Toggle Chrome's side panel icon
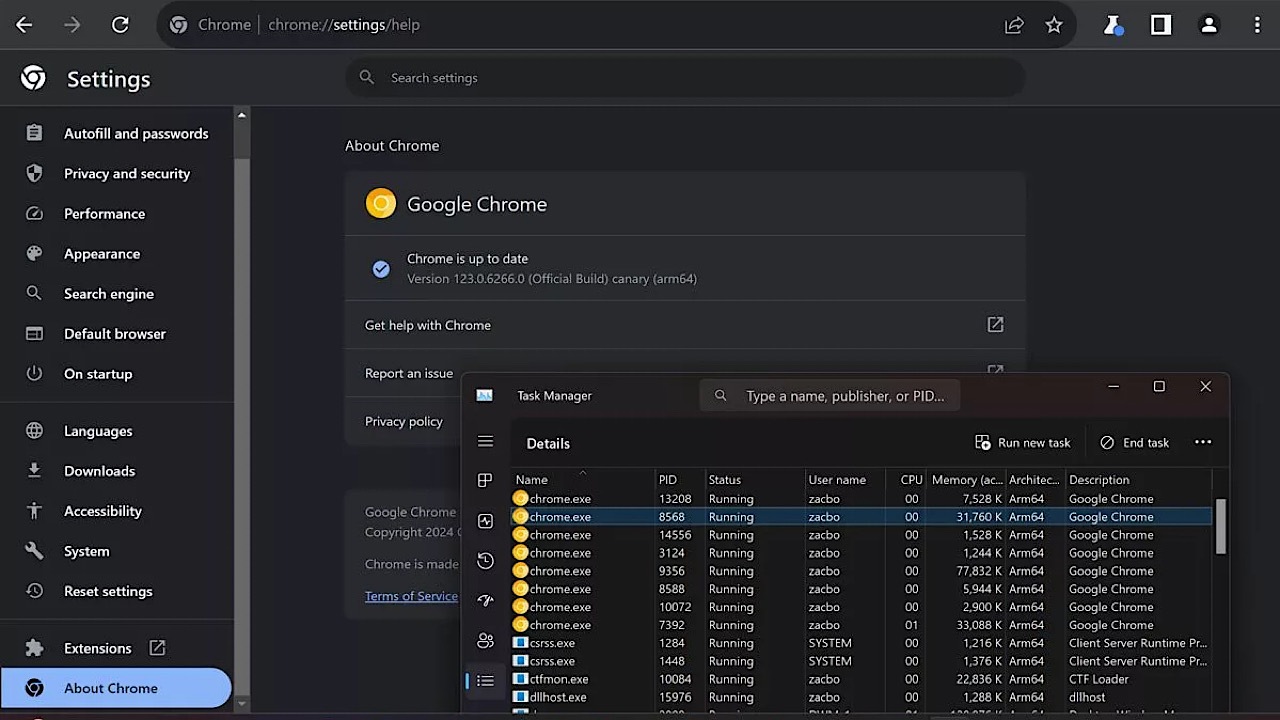Screen dimensions: 1280x720 [x=1161, y=25]
